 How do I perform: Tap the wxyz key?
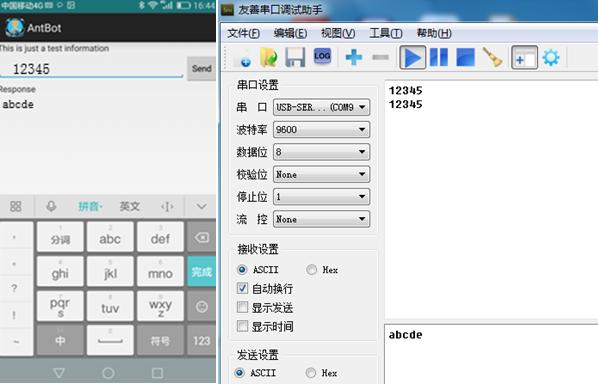point(160,306)
